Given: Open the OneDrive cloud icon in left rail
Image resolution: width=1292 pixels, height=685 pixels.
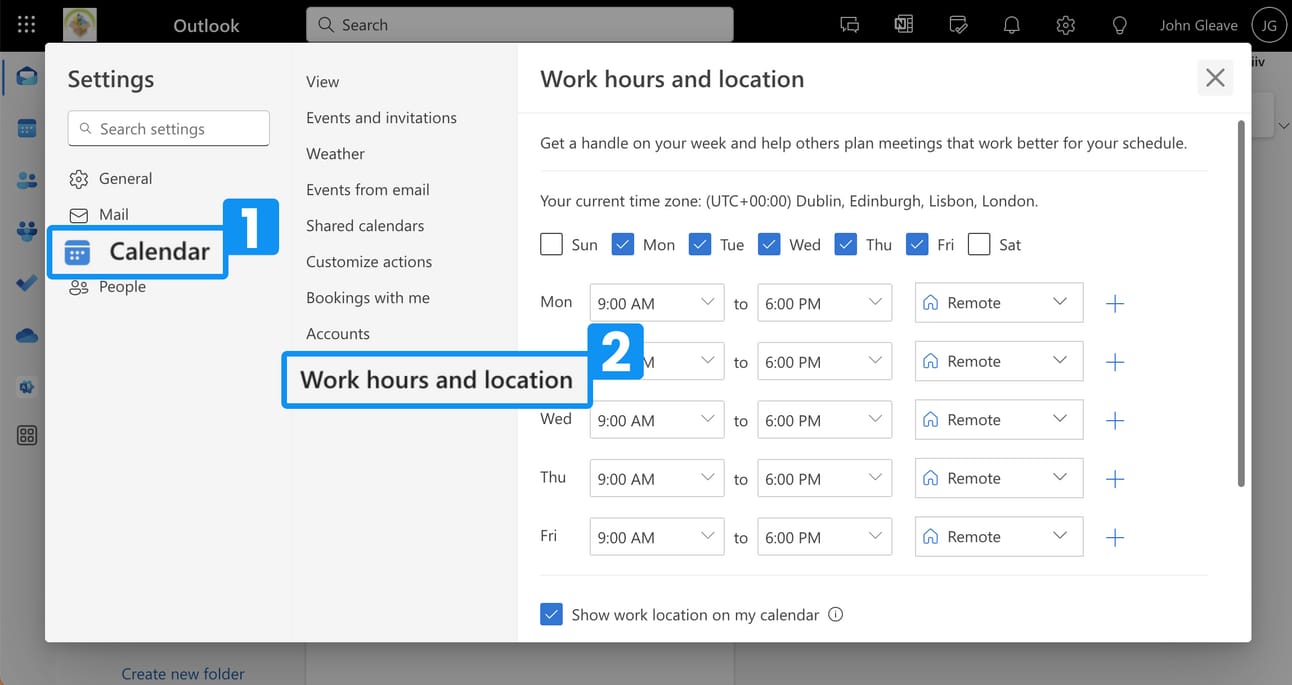Looking at the screenshot, I should tap(27, 336).
